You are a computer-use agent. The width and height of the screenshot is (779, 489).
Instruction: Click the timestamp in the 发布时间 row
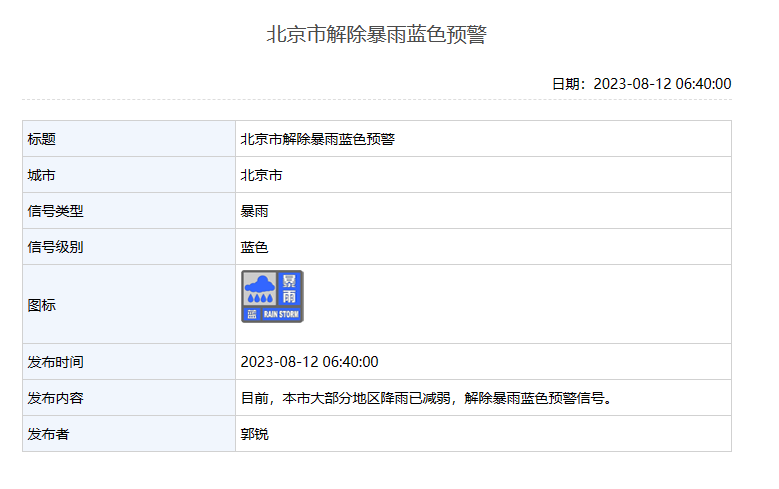(x=309, y=362)
